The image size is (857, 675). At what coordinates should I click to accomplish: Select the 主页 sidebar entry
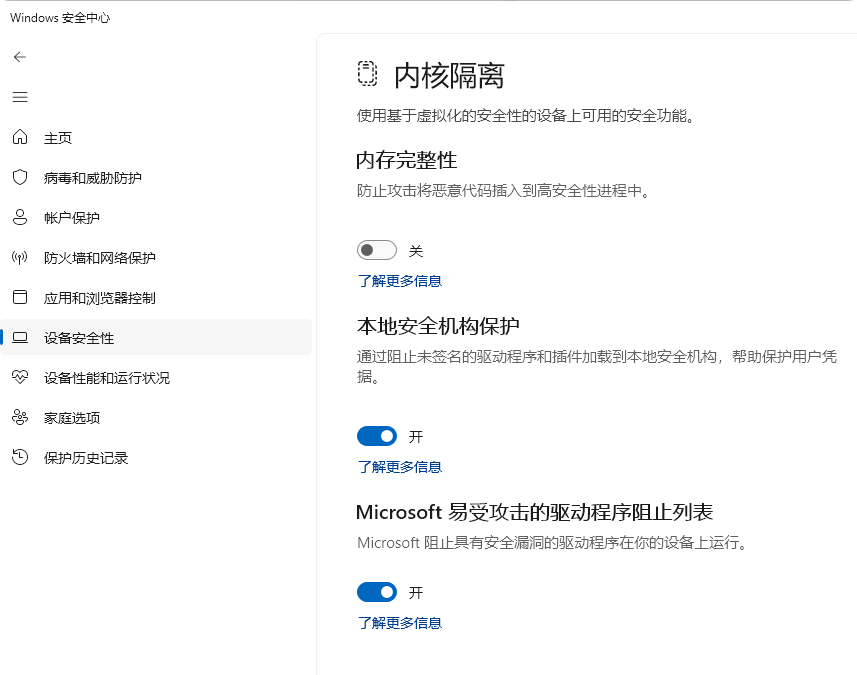60,138
